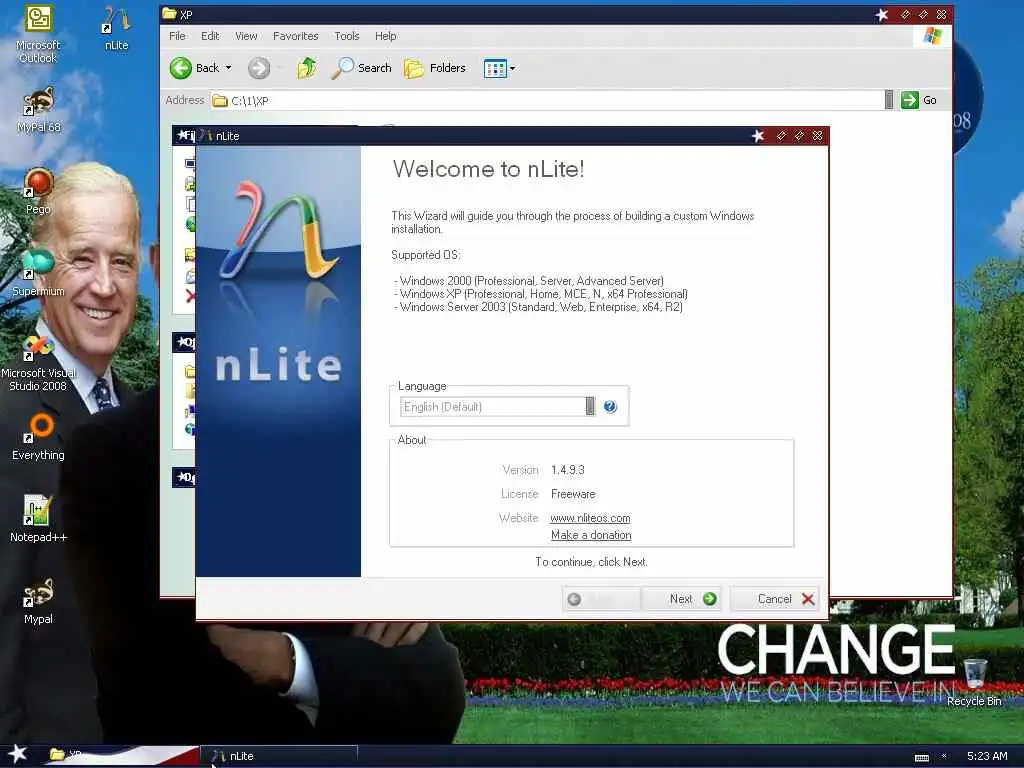Open the star Start button on taskbar

[18, 754]
